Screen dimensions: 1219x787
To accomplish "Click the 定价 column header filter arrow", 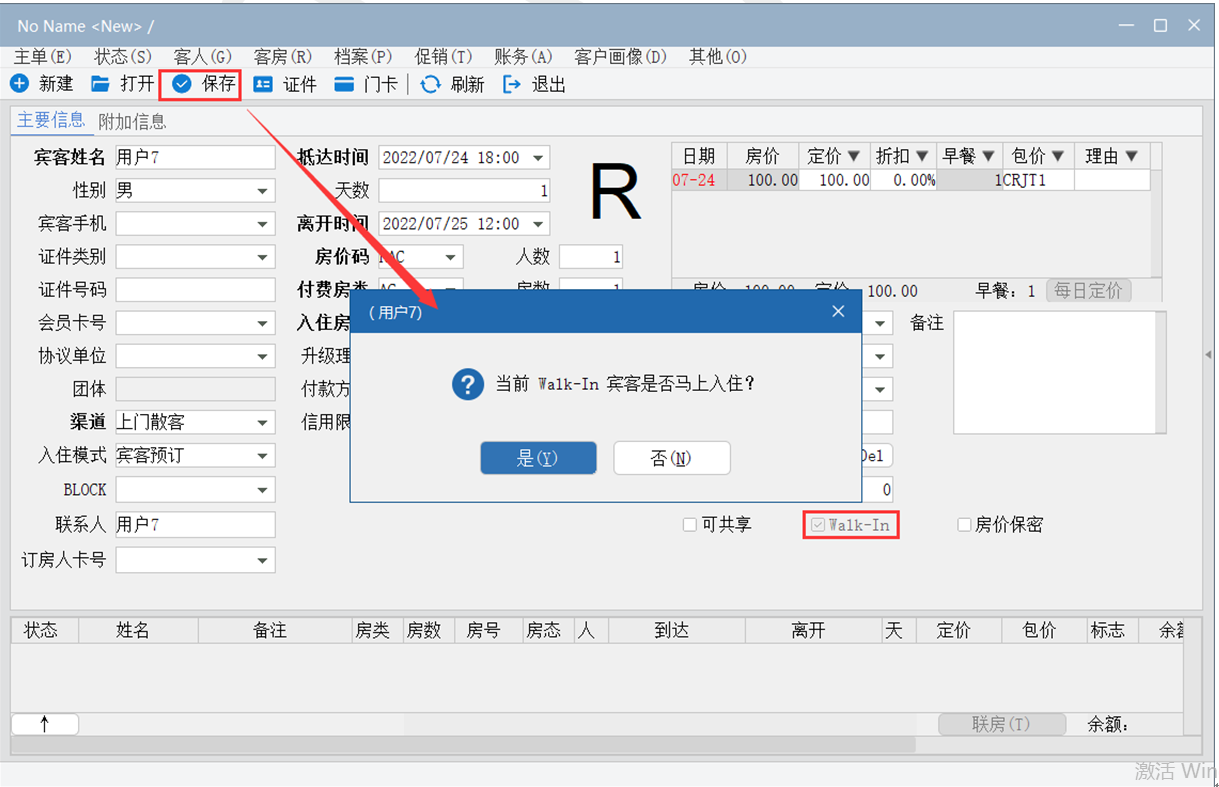I will [x=854, y=156].
